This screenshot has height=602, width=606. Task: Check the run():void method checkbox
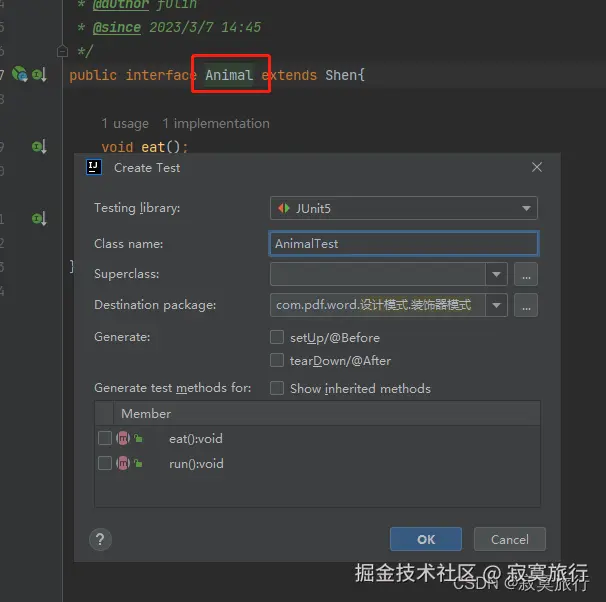(x=105, y=463)
